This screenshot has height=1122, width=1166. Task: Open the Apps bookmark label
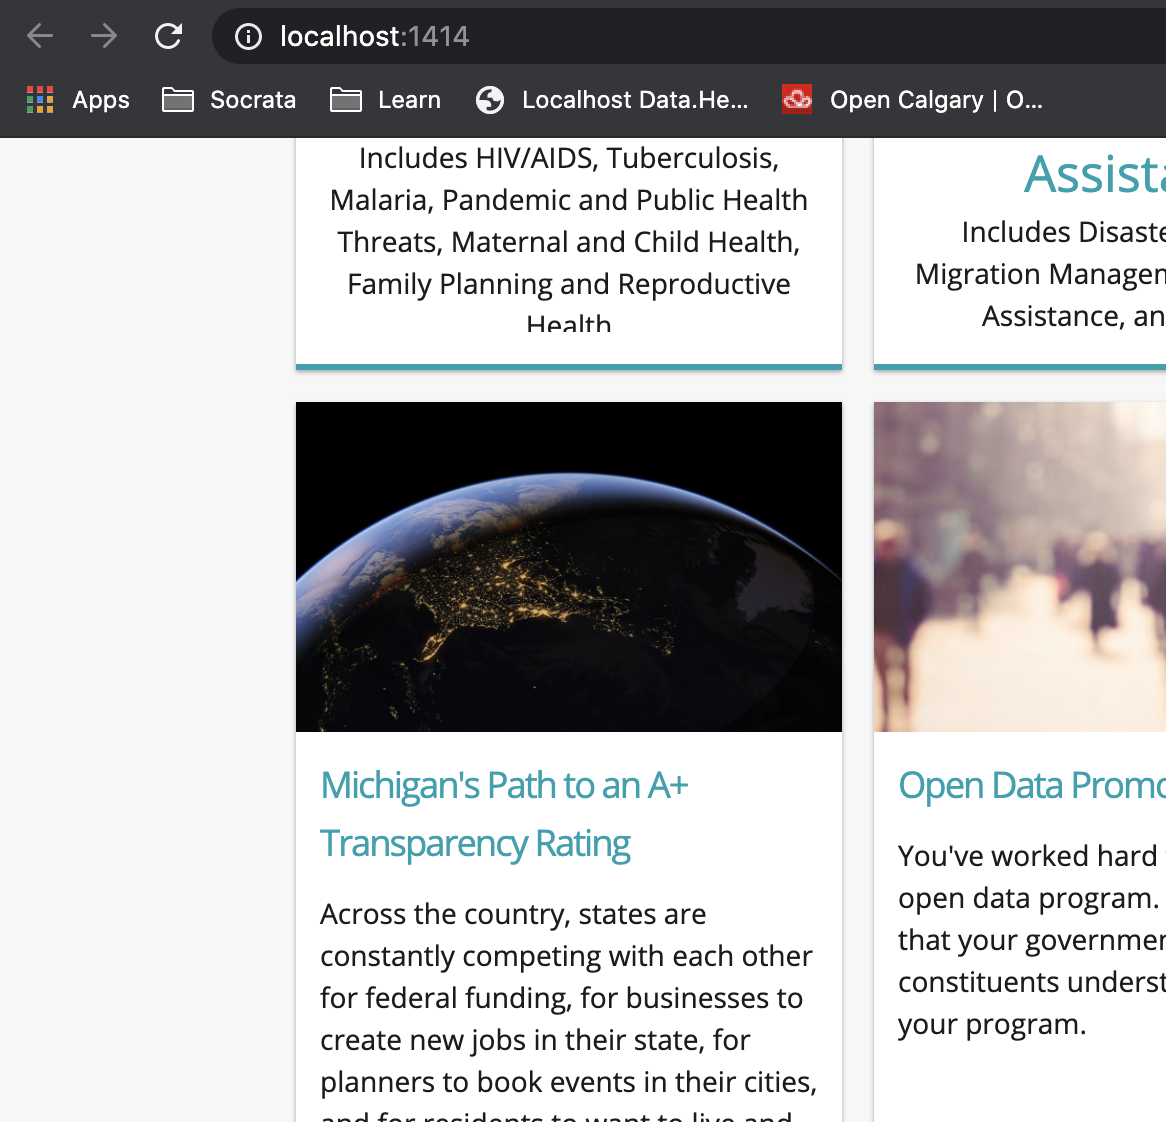pyautogui.click(x=101, y=100)
